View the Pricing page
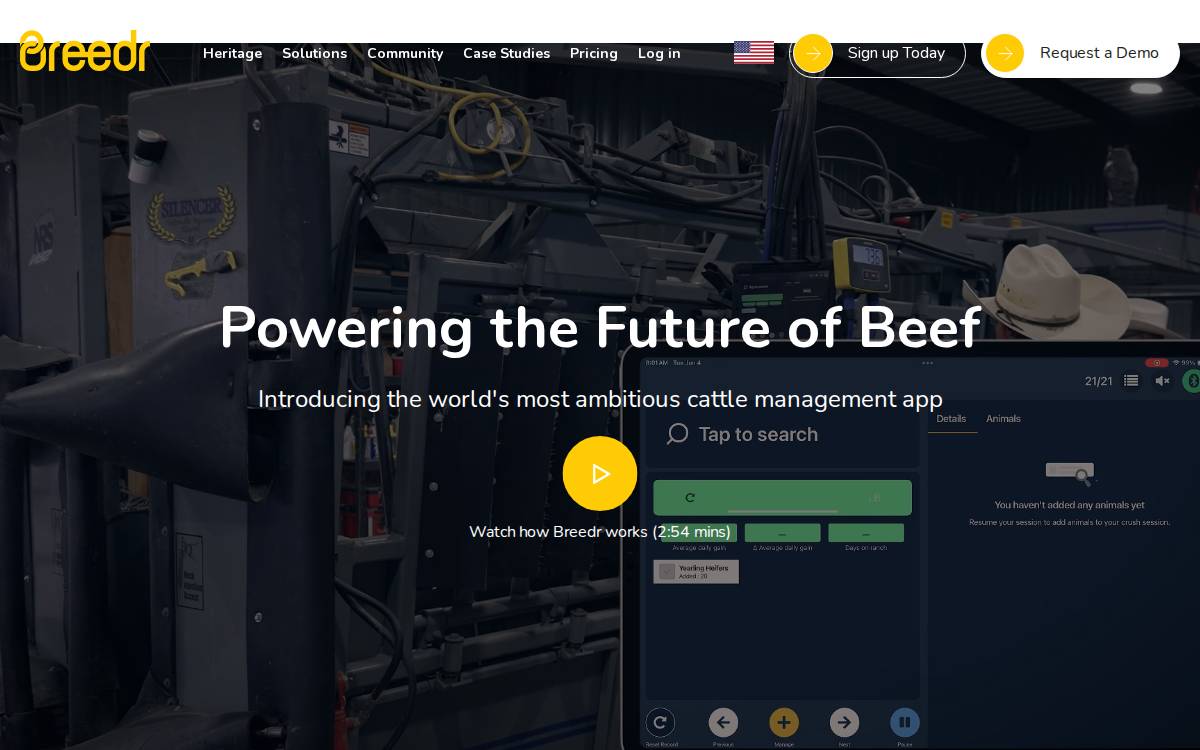This screenshot has height=750, width=1200. [594, 54]
